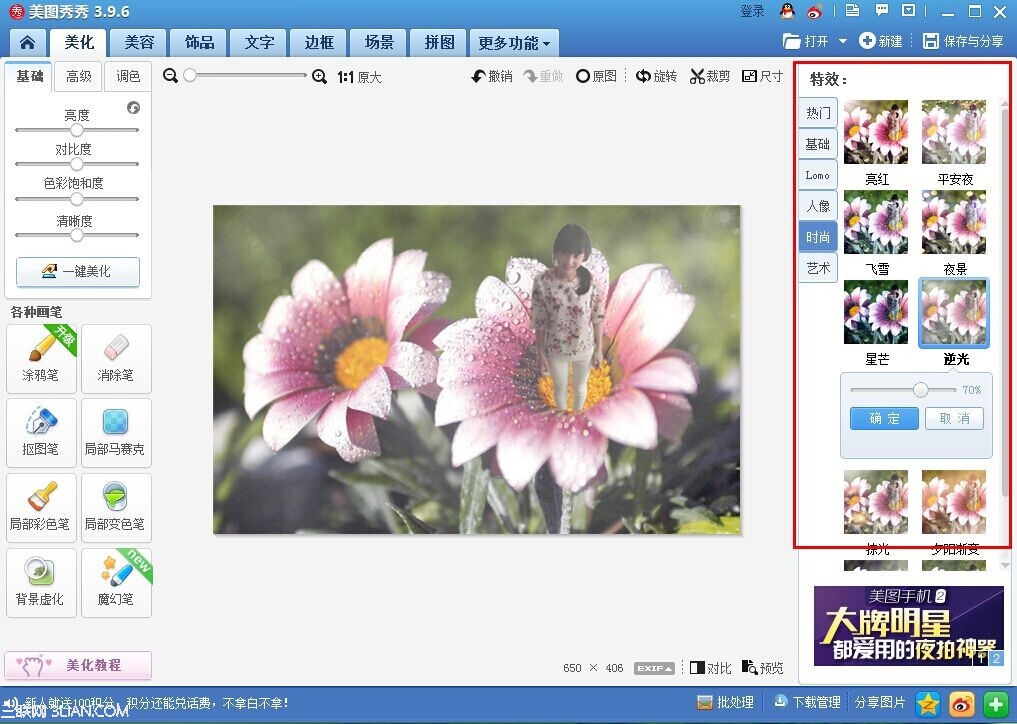
Task: Toggle the 对比 compare view
Action: coord(710,668)
